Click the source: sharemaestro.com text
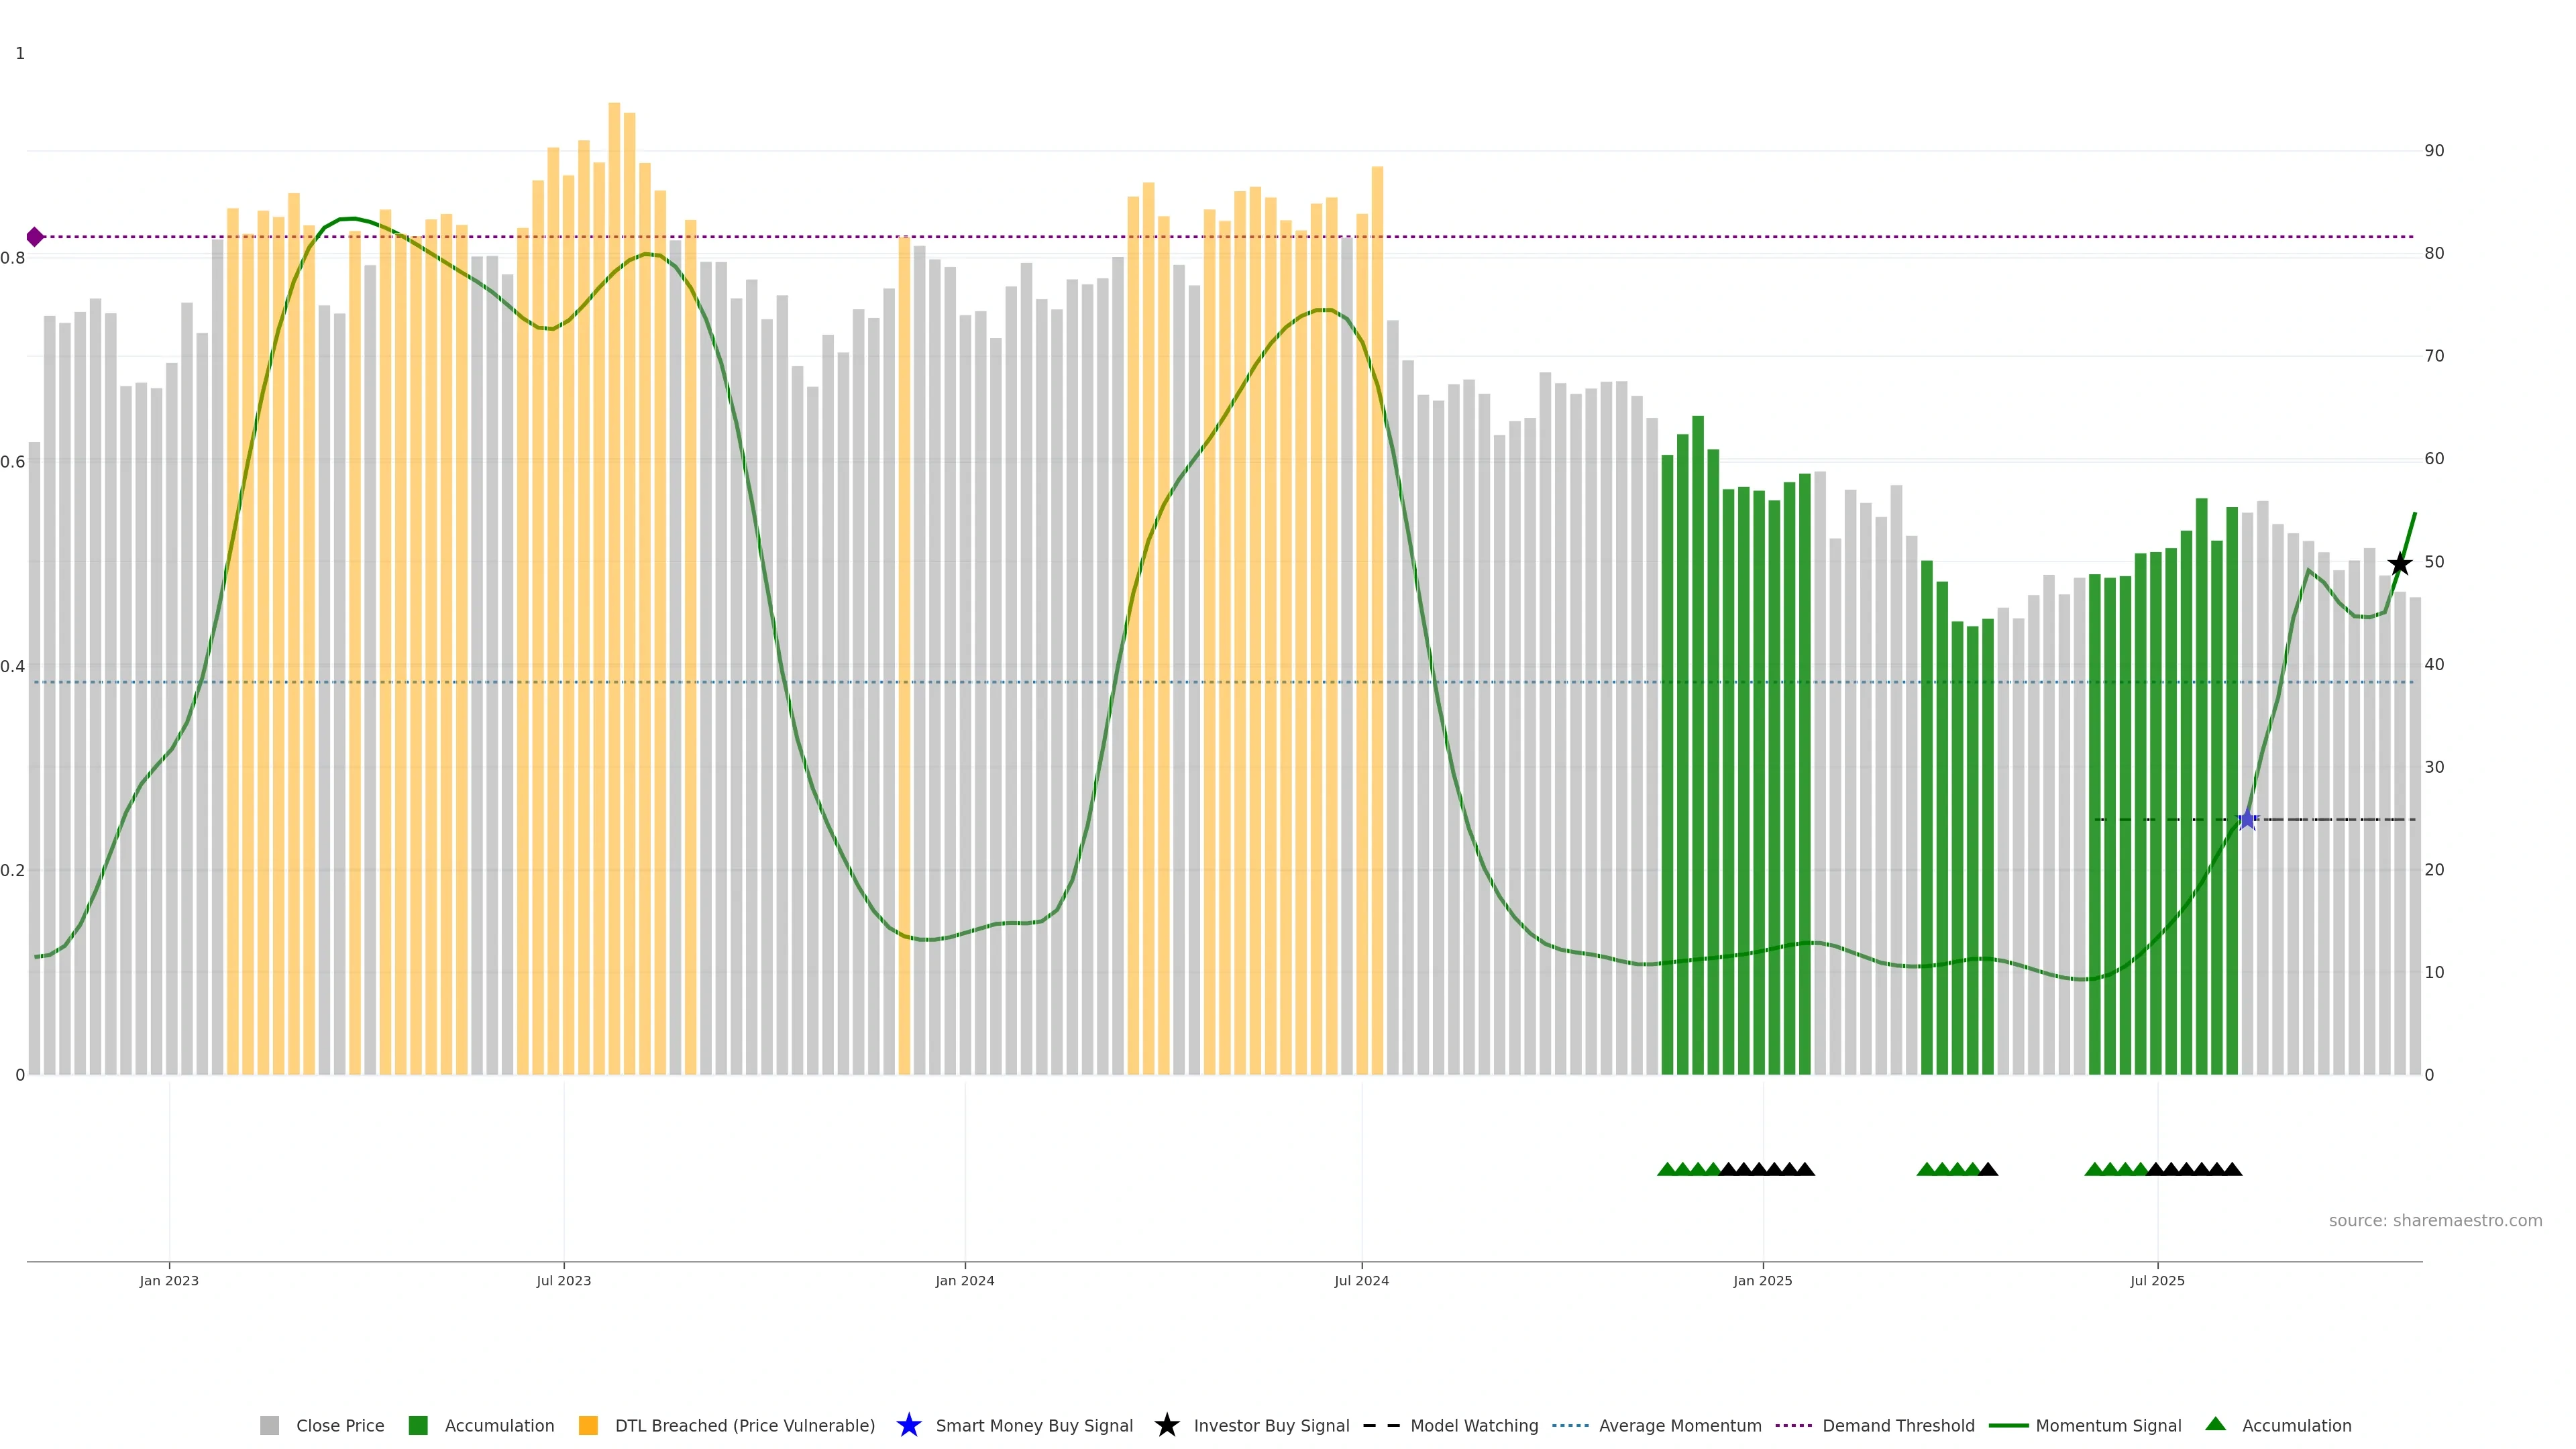Screen dimensions: 2576x1449 (2435, 1221)
